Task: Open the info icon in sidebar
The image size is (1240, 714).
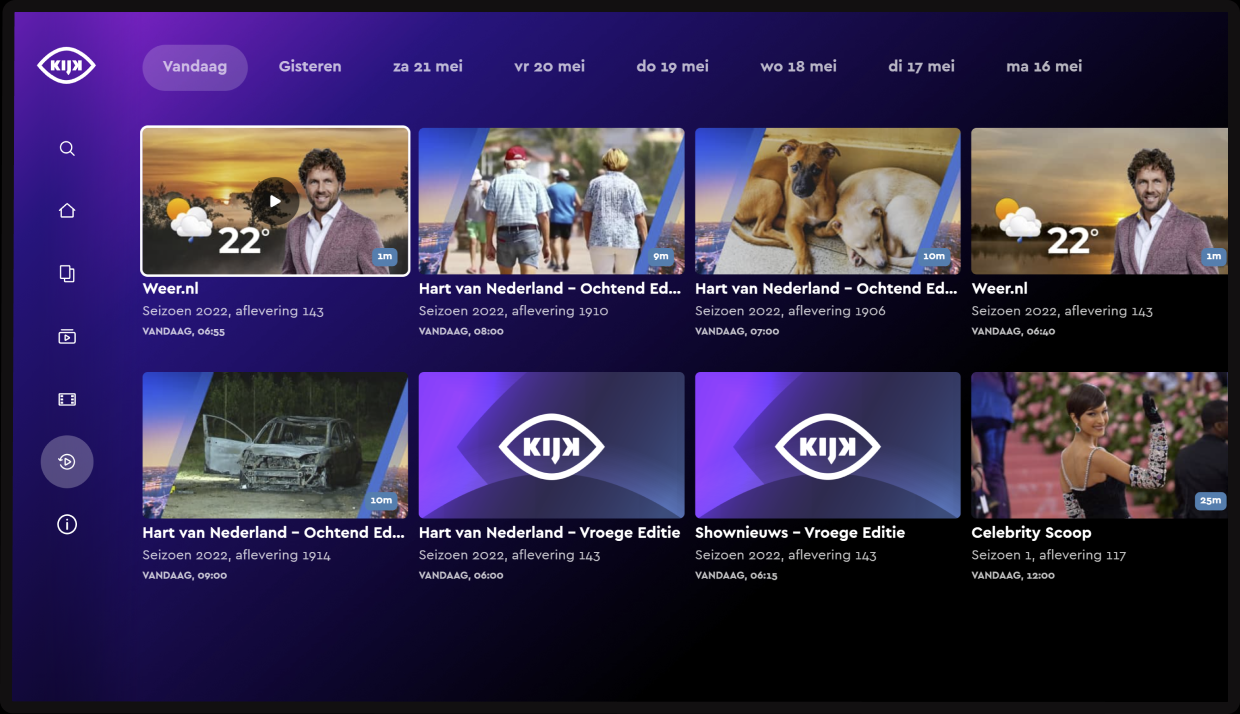Action: coord(67,525)
